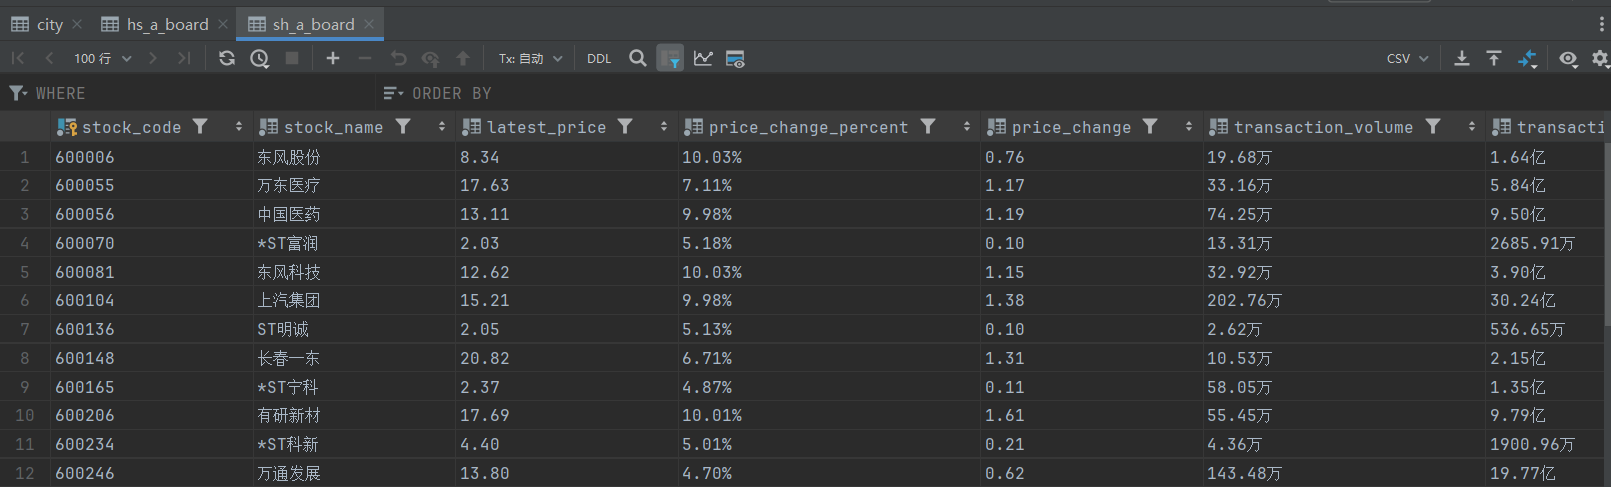Toggle the local filter panel button
Viewport: 1611px width, 487px height.
point(670,58)
